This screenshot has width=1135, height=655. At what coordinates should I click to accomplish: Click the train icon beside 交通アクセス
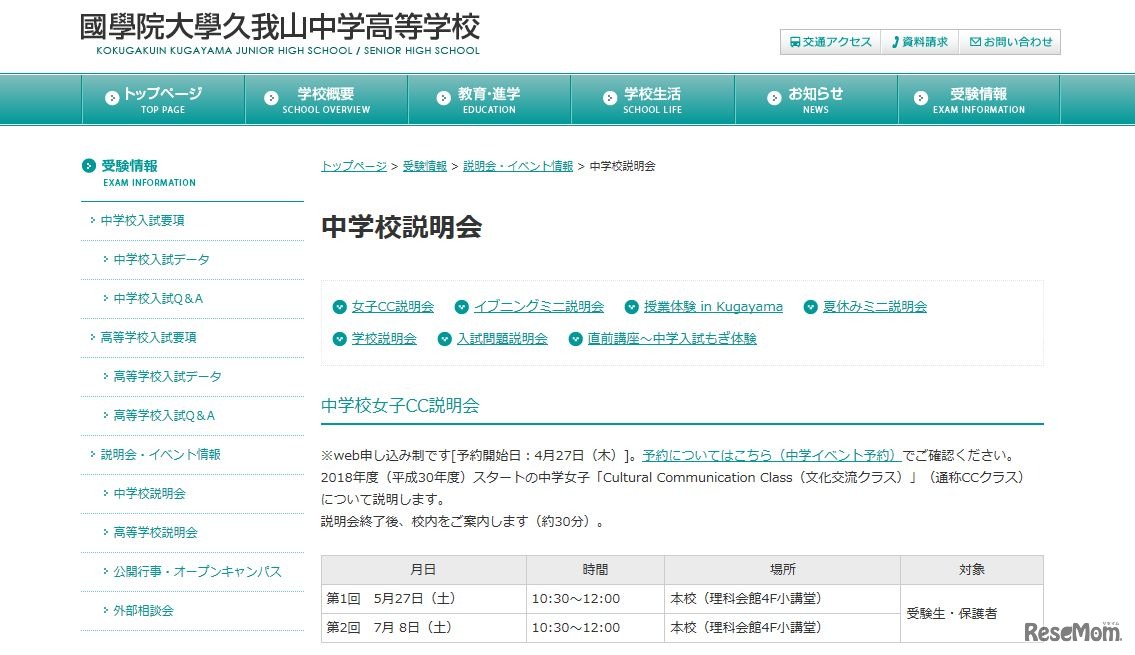coord(795,42)
